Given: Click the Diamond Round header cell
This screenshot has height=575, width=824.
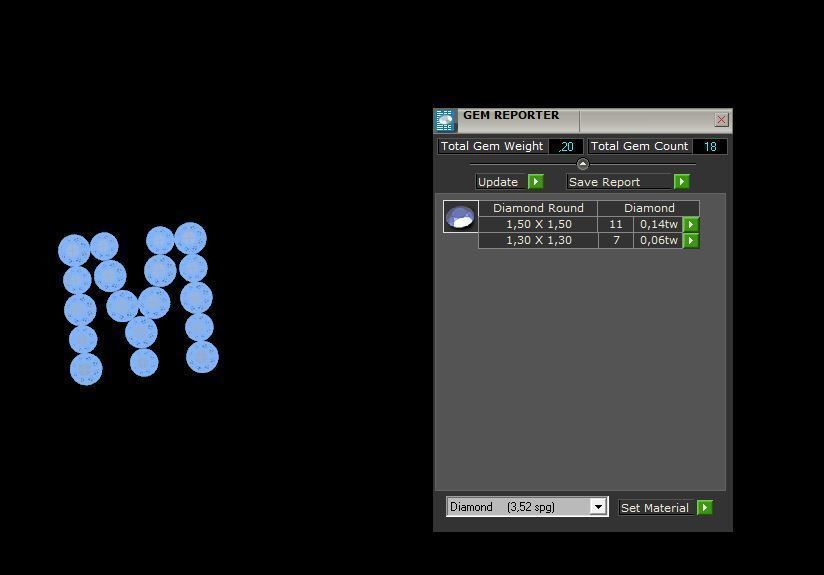Looking at the screenshot, I should point(538,208).
